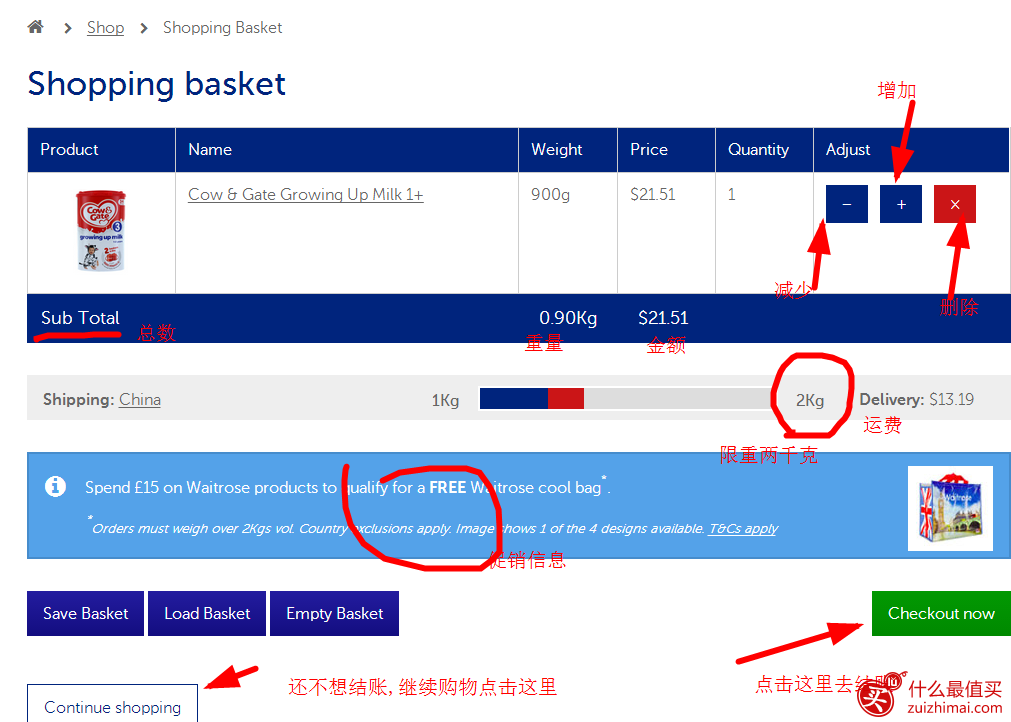Click the Delivery: $13.19 text
Image resolution: width=1011 pixels, height=722 pixels.
click(x=916, y=399)
